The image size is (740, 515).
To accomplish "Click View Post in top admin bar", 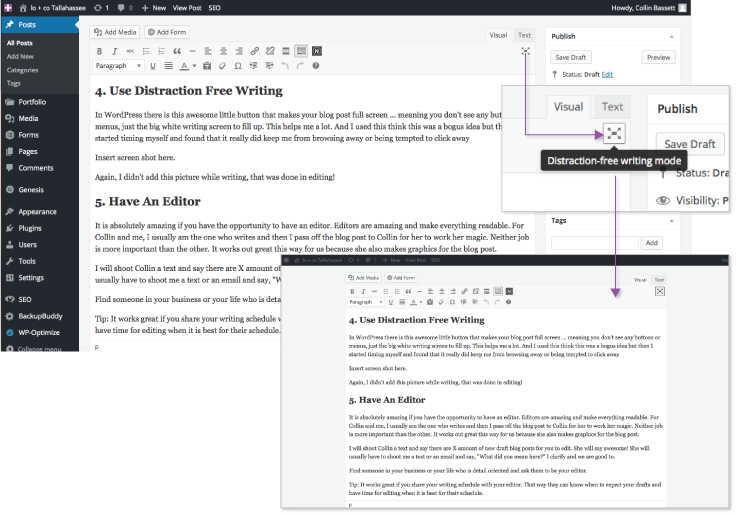I will pyautogui.click(x=187, y=8).
